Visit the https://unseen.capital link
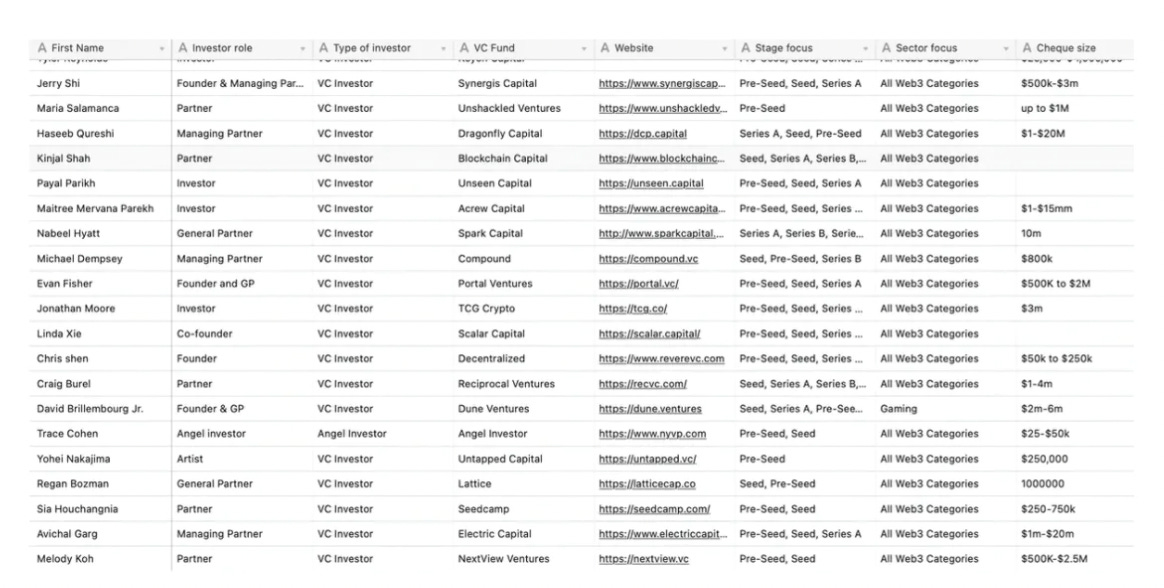 point(651,183)
